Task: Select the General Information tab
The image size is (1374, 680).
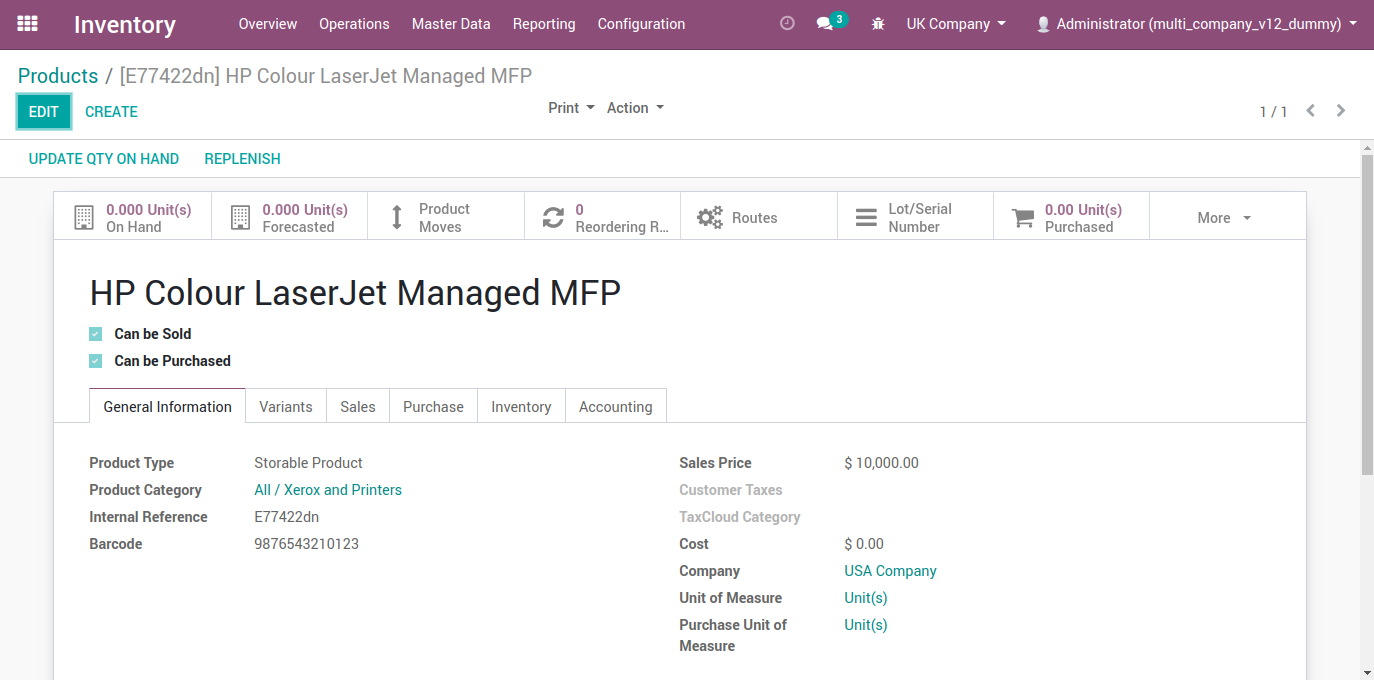Action: [x=168, y=406]
